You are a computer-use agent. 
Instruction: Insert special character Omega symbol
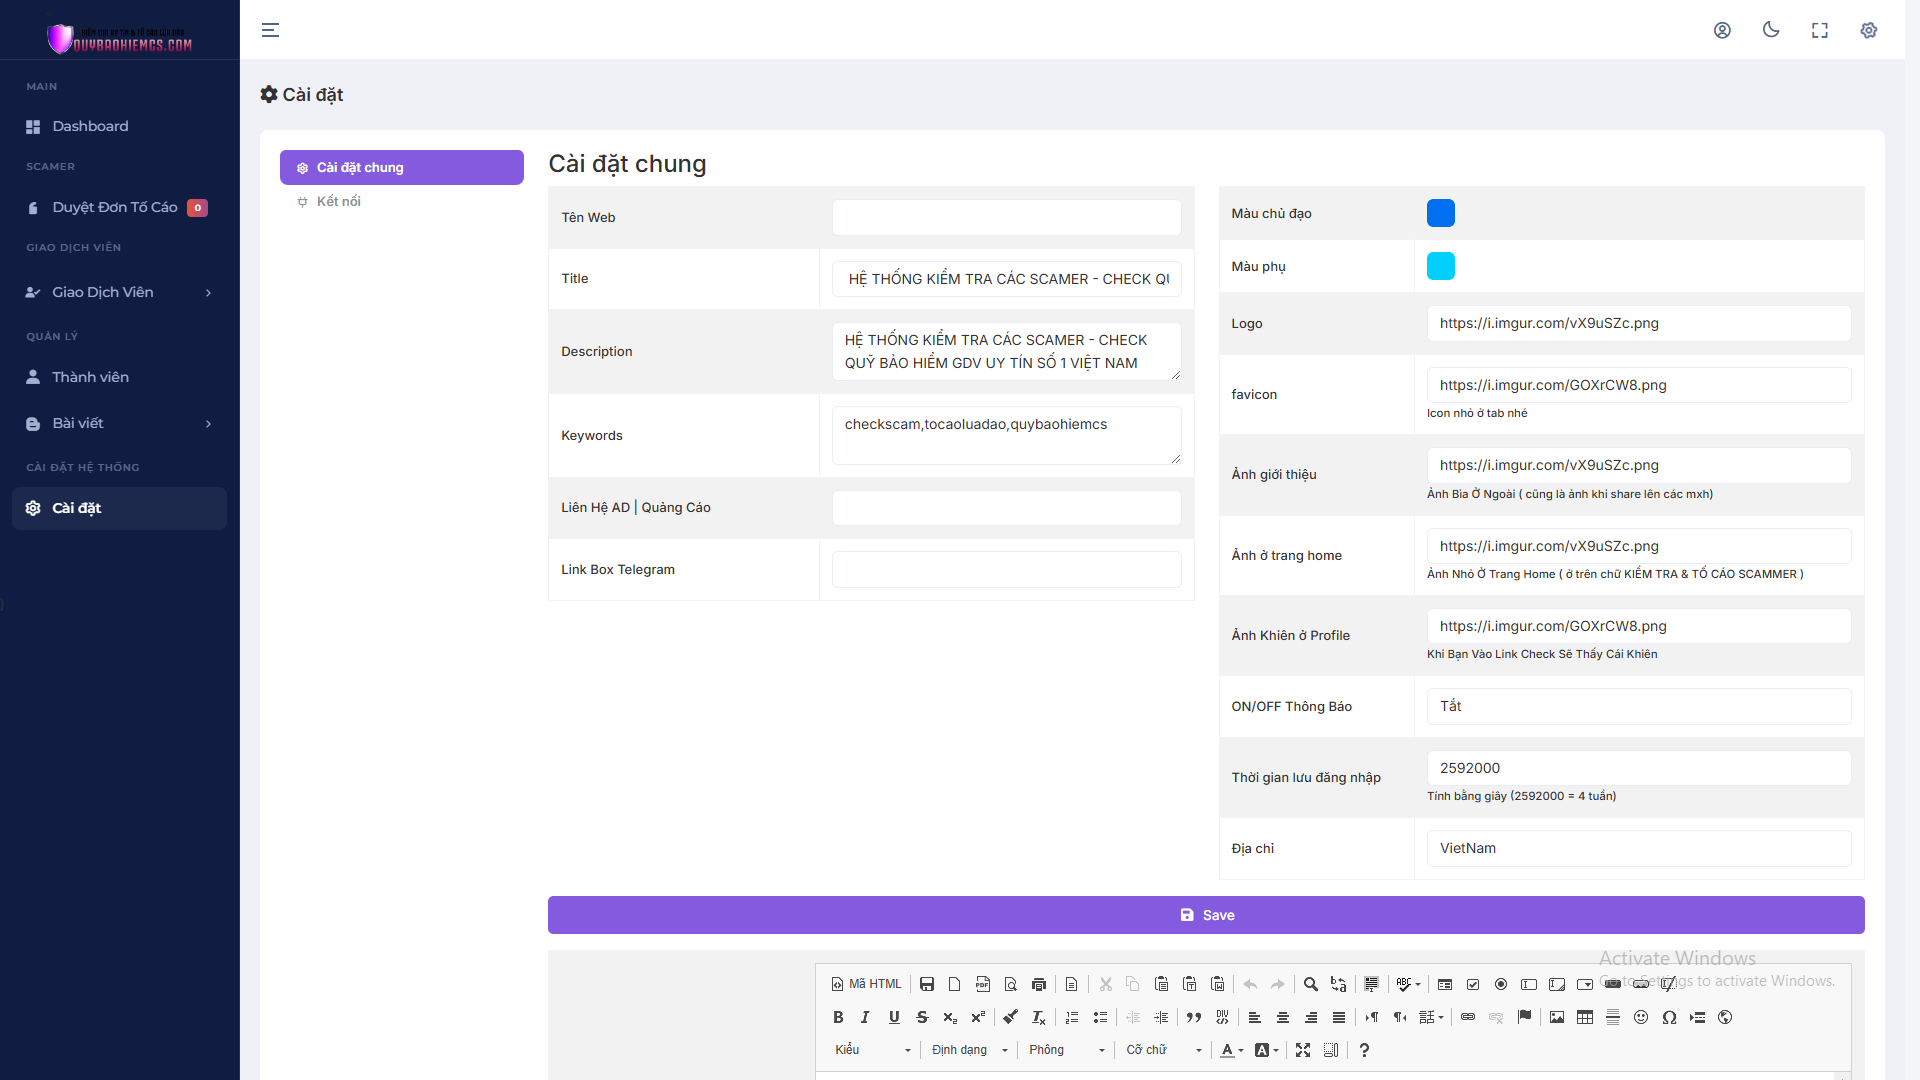[1670, 1017]
